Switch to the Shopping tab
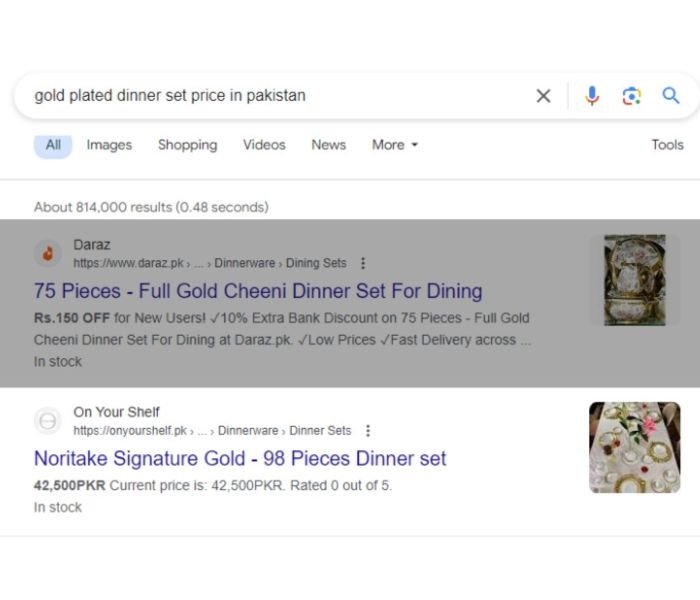700x600 pixels. click(187, 145)
